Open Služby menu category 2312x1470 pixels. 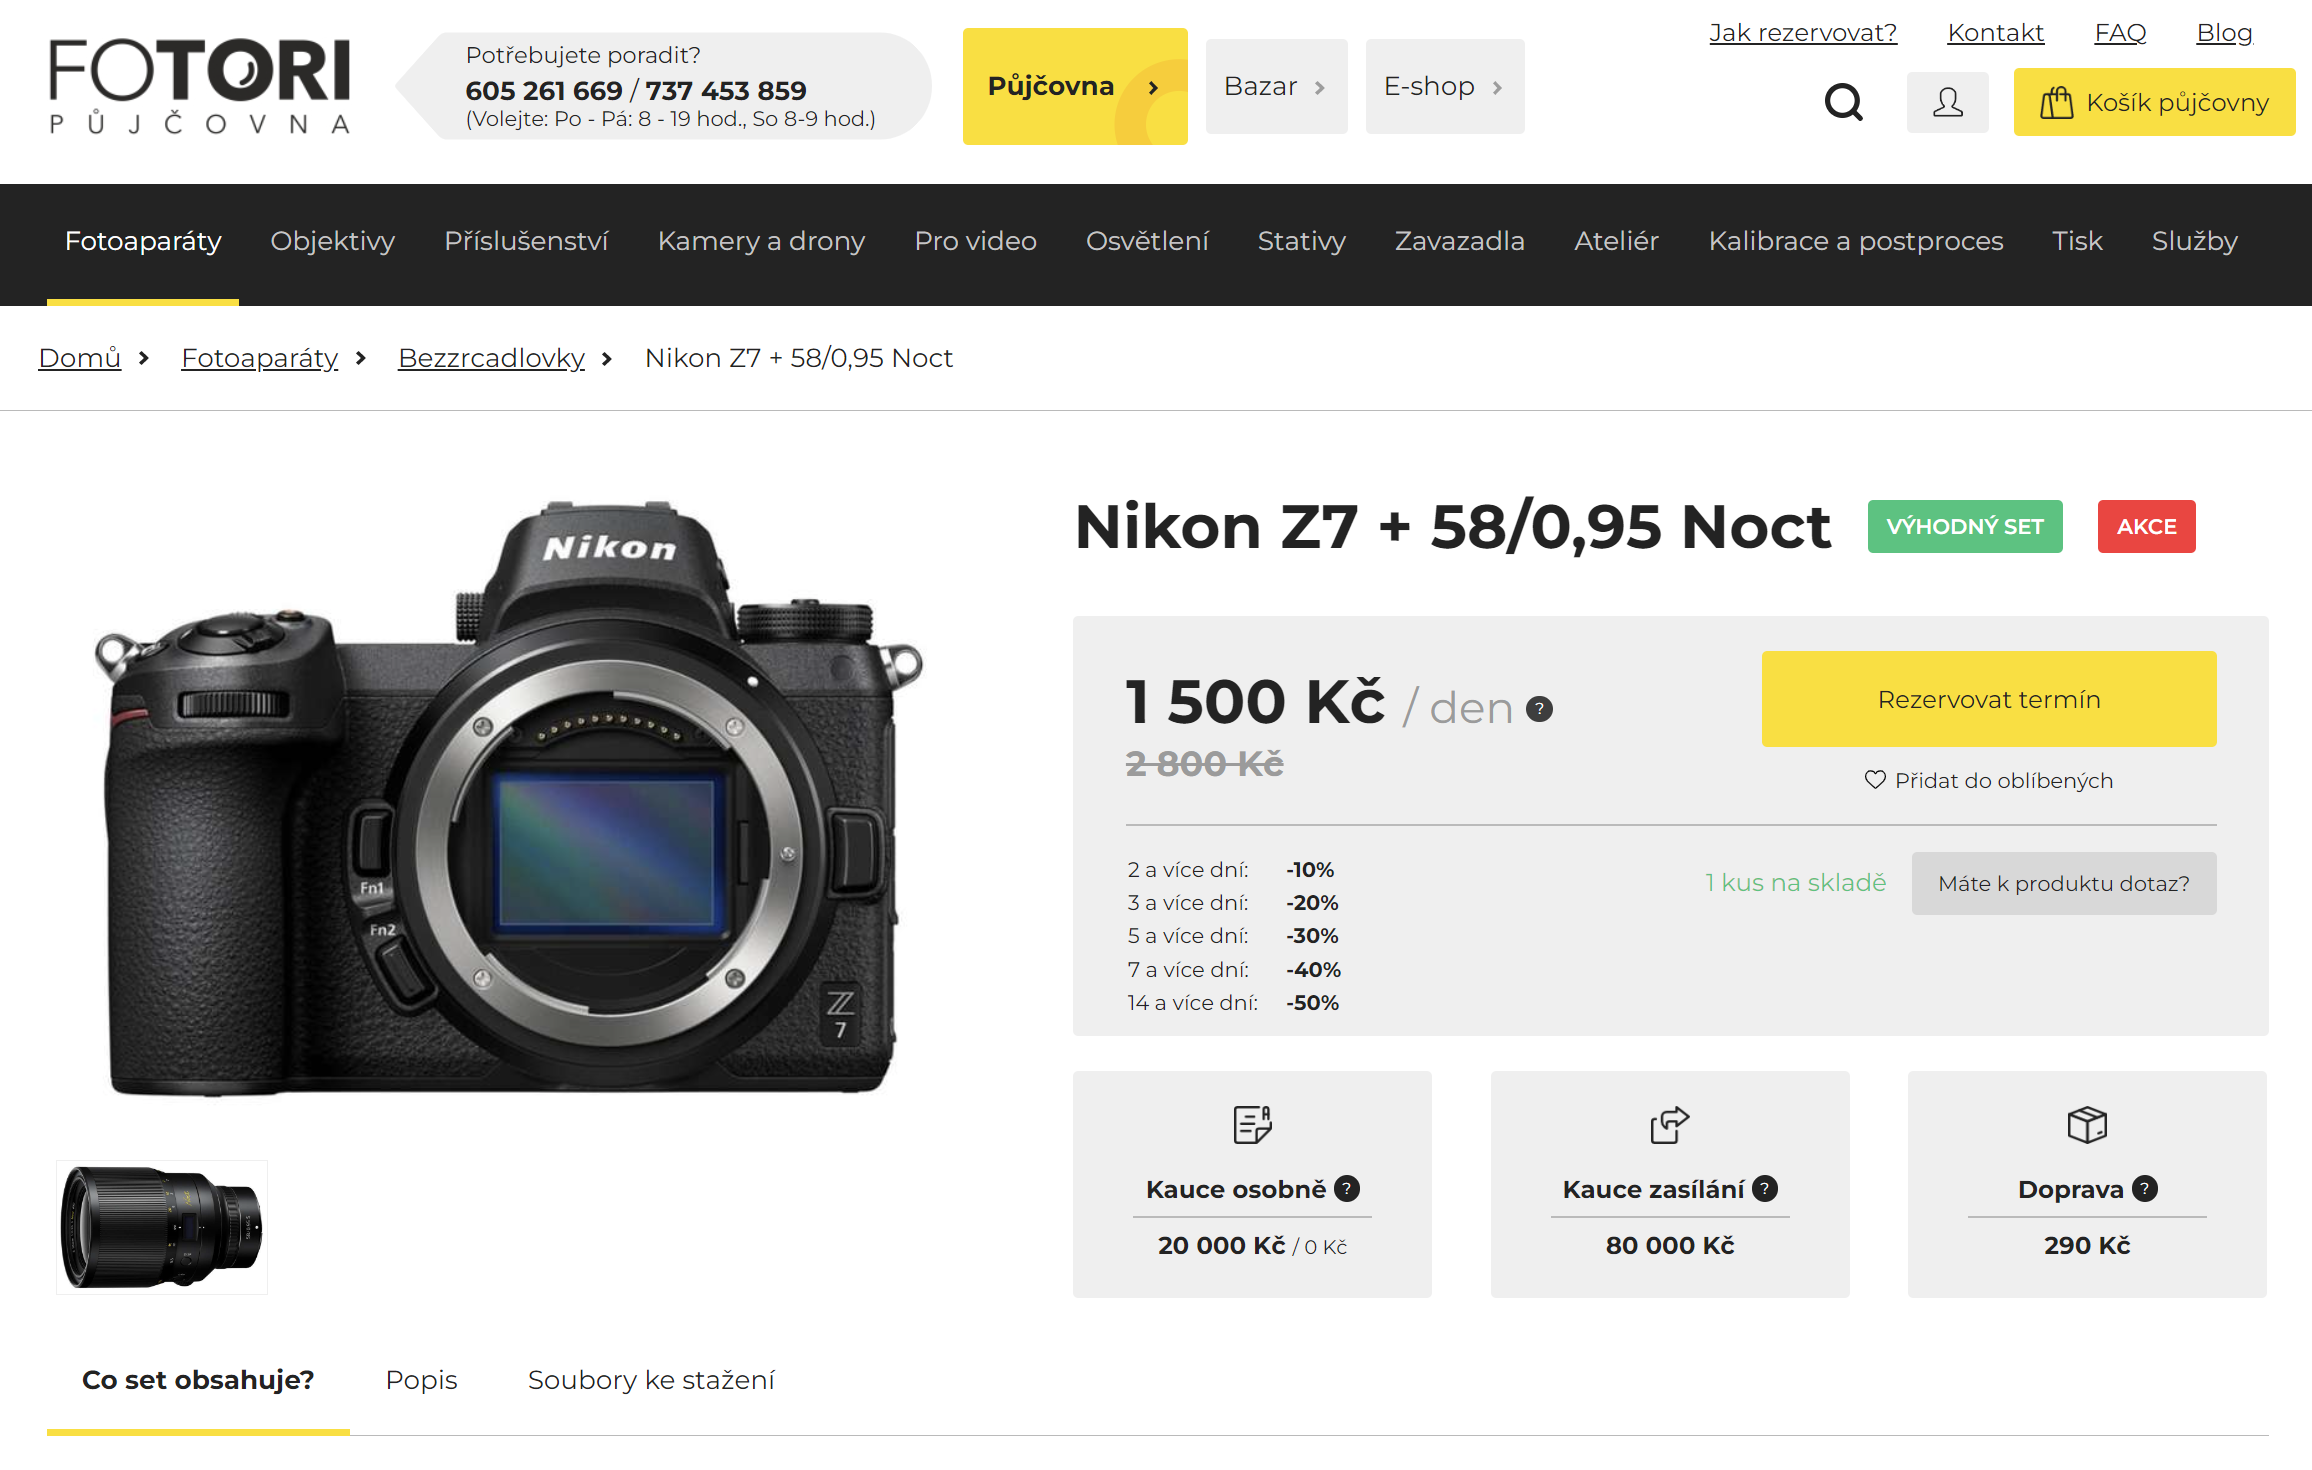2195,241
